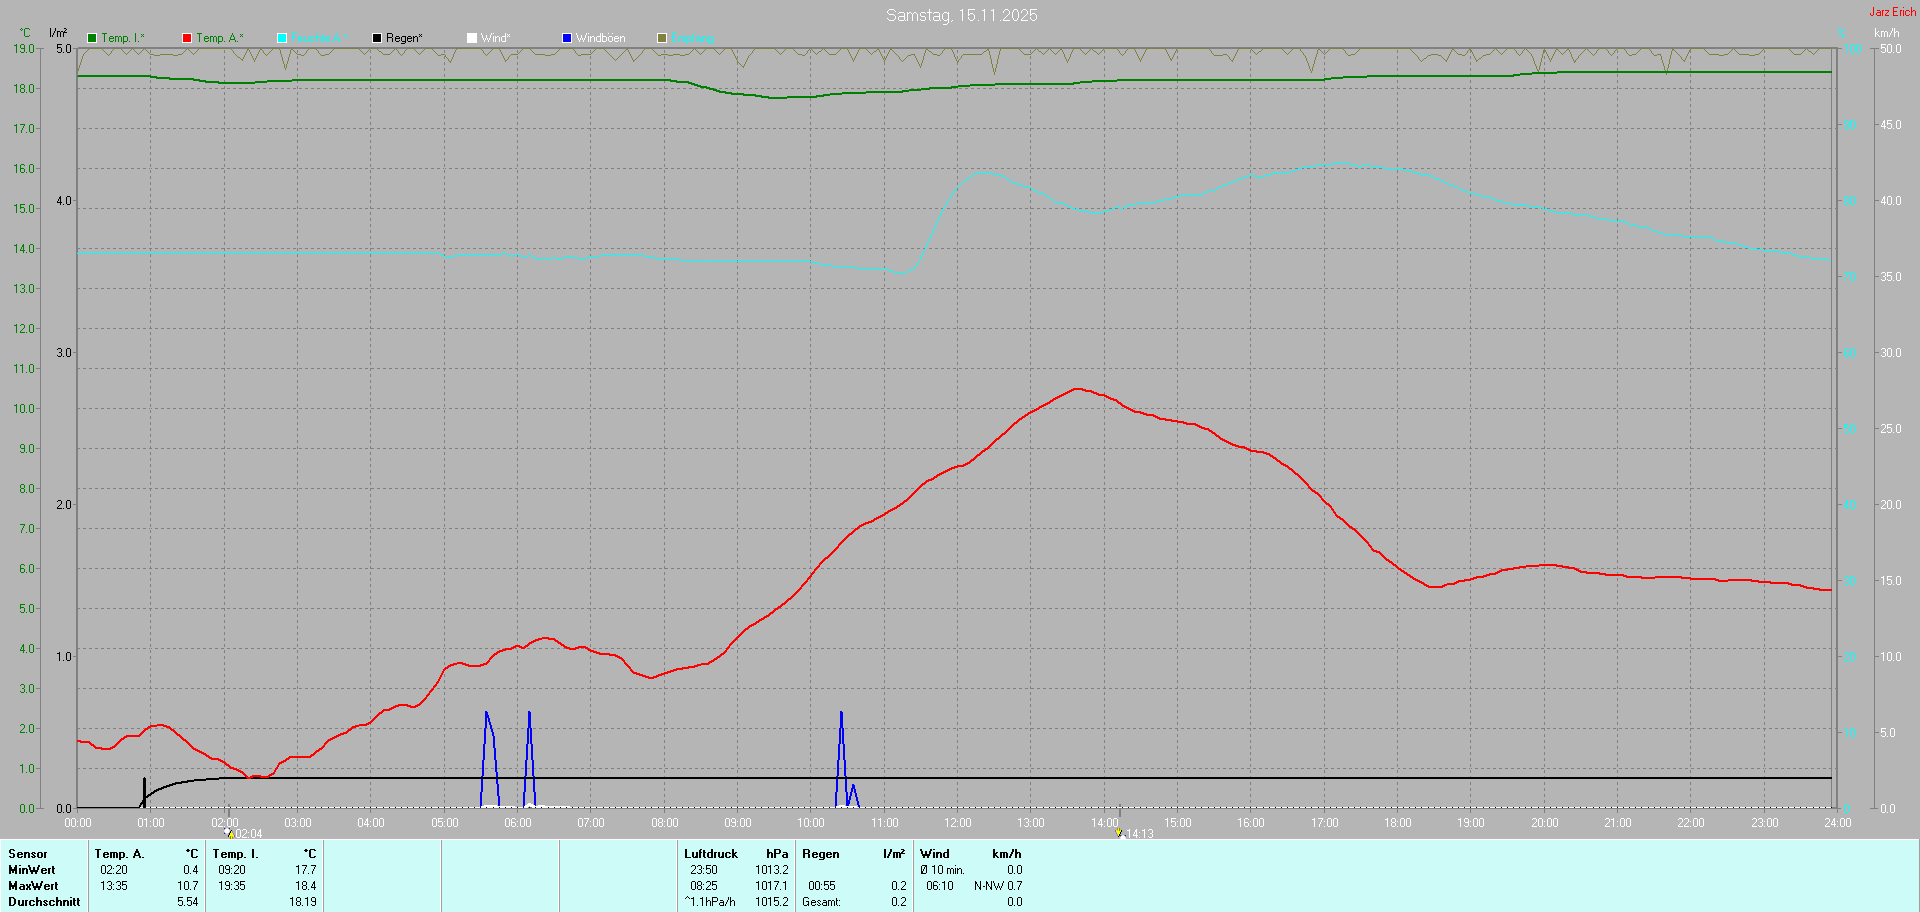Click the blue Windböen legend swatch
The height and width of the screenshot is (912, 1920).
[567, 38]
